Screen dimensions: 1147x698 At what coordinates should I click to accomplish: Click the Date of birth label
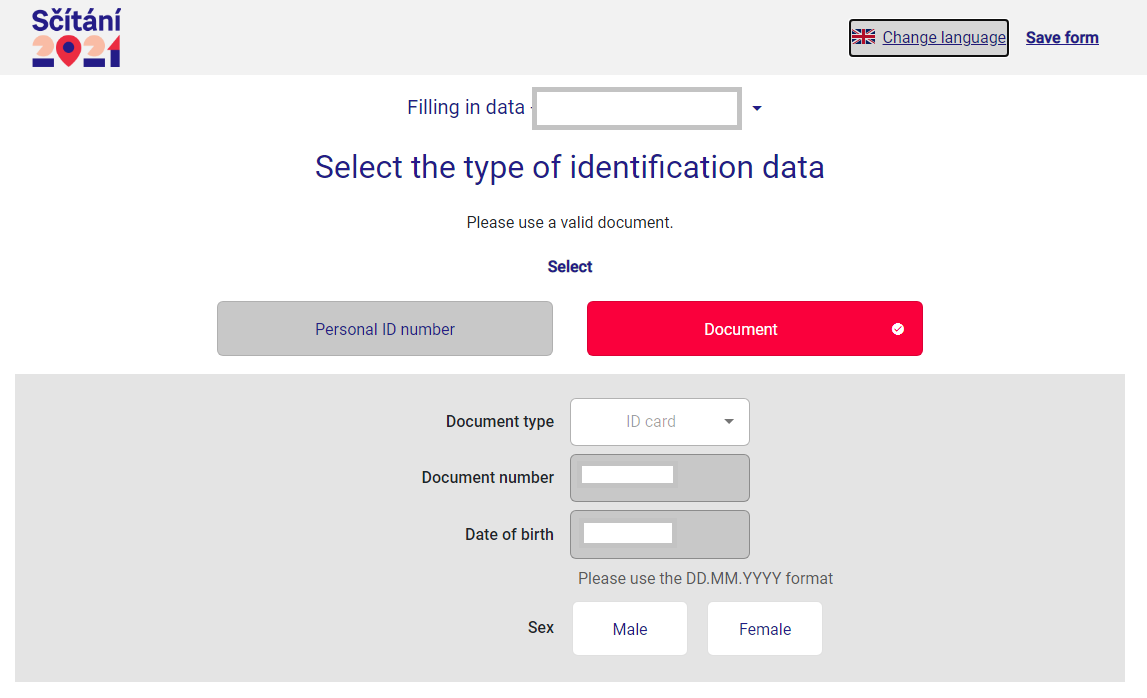coord(509,535)
